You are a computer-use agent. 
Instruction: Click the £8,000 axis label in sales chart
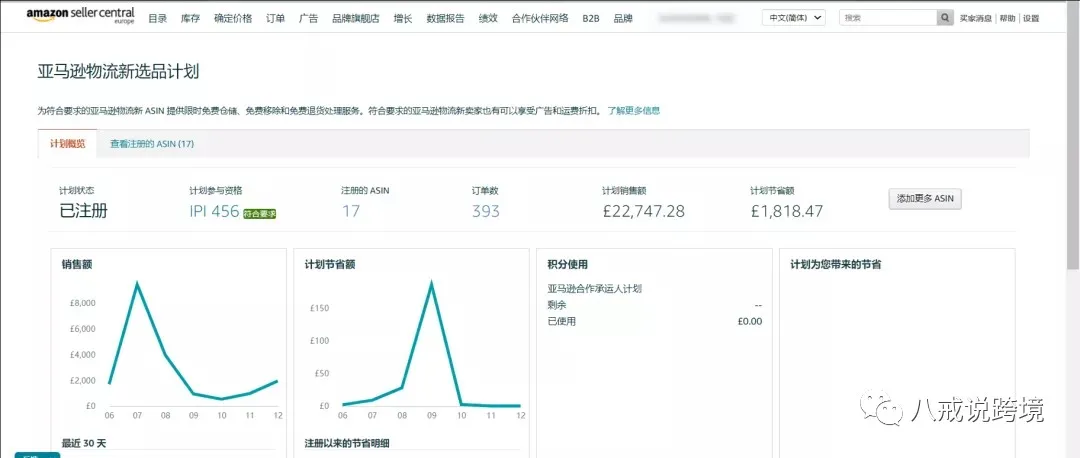tap(83, 303)
